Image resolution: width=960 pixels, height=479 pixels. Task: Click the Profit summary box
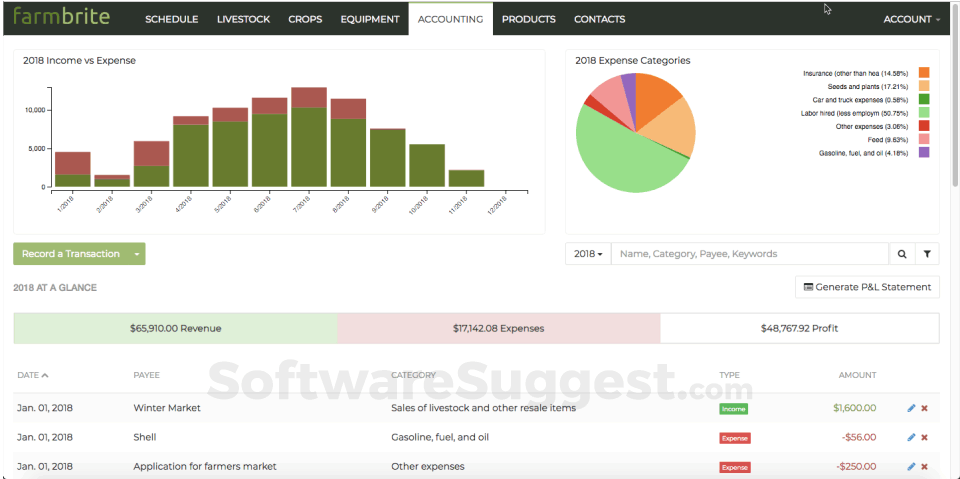click(x=799, y=328)
